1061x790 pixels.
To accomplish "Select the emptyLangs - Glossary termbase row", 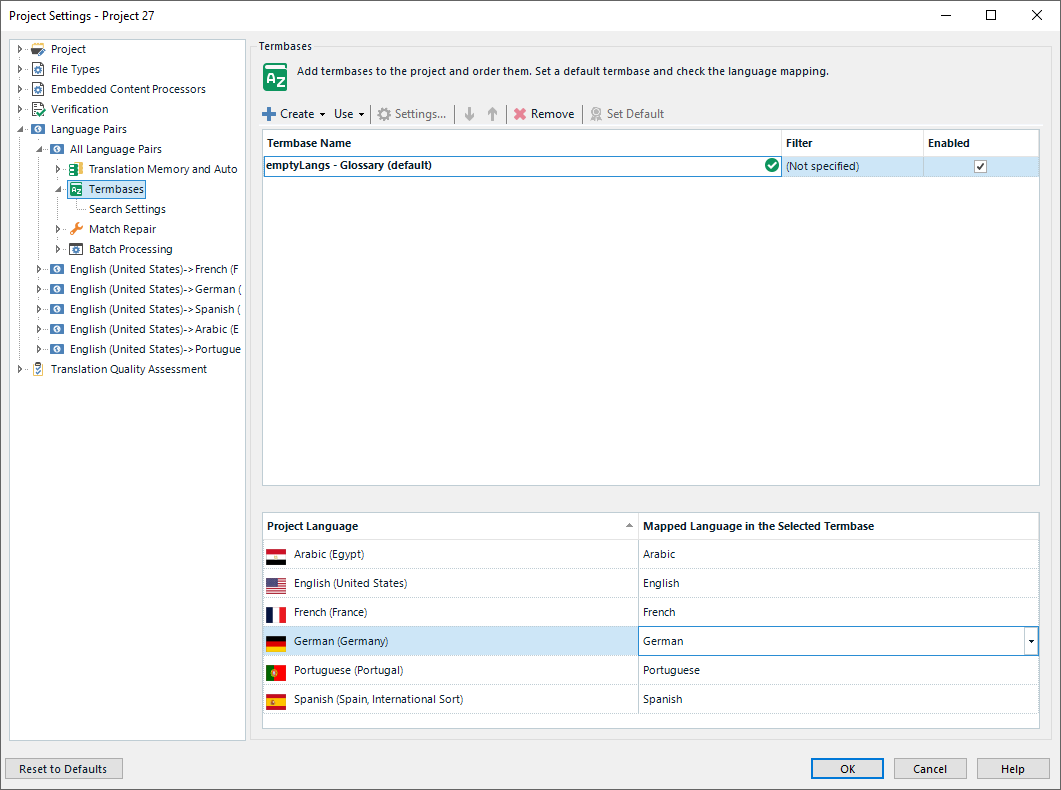I will [522, 166].
